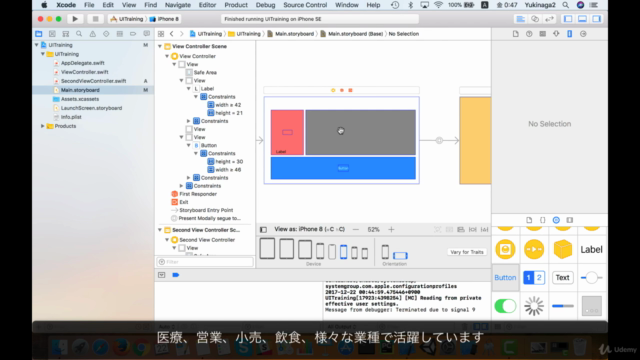The image size is (640, 360).
Task: Pick the Segmented Control in object library
Action: 534,278
